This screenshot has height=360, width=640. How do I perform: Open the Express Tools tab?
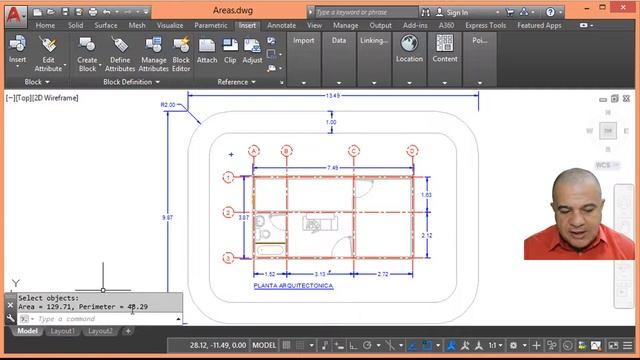(x=485, y=25)
